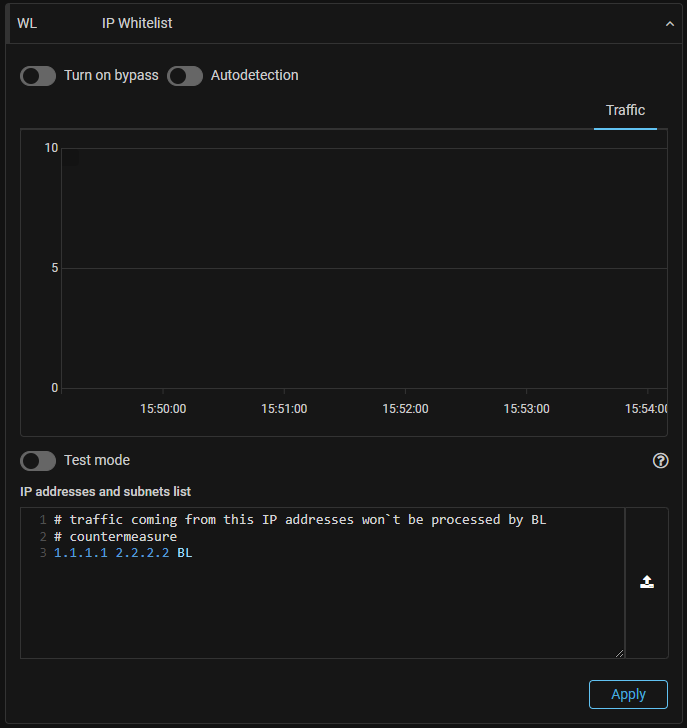Click the 15:52:00 time axis label

click(405, 409)
